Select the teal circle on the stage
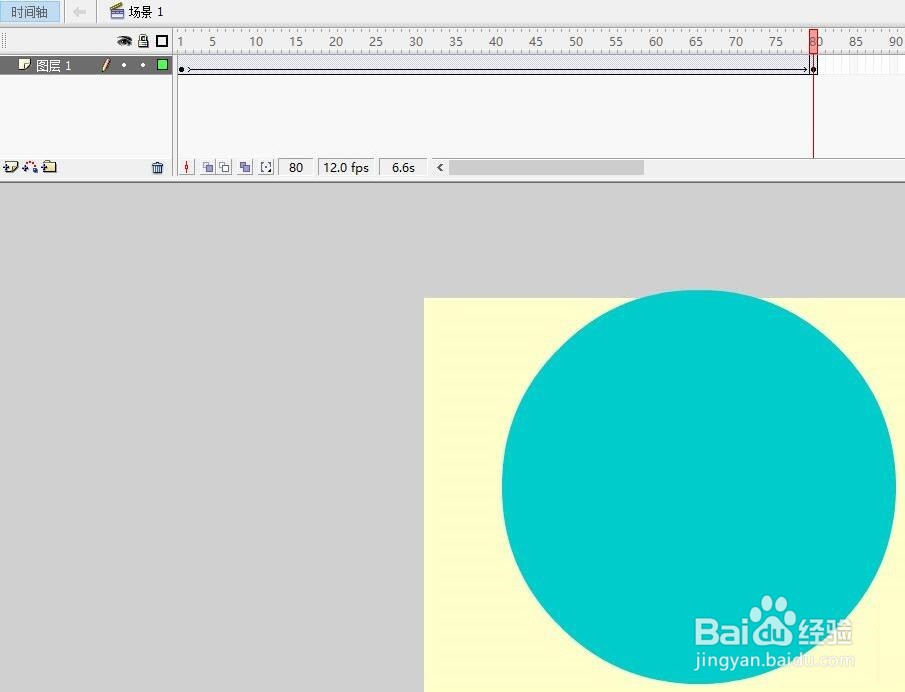 click(698, 487)
